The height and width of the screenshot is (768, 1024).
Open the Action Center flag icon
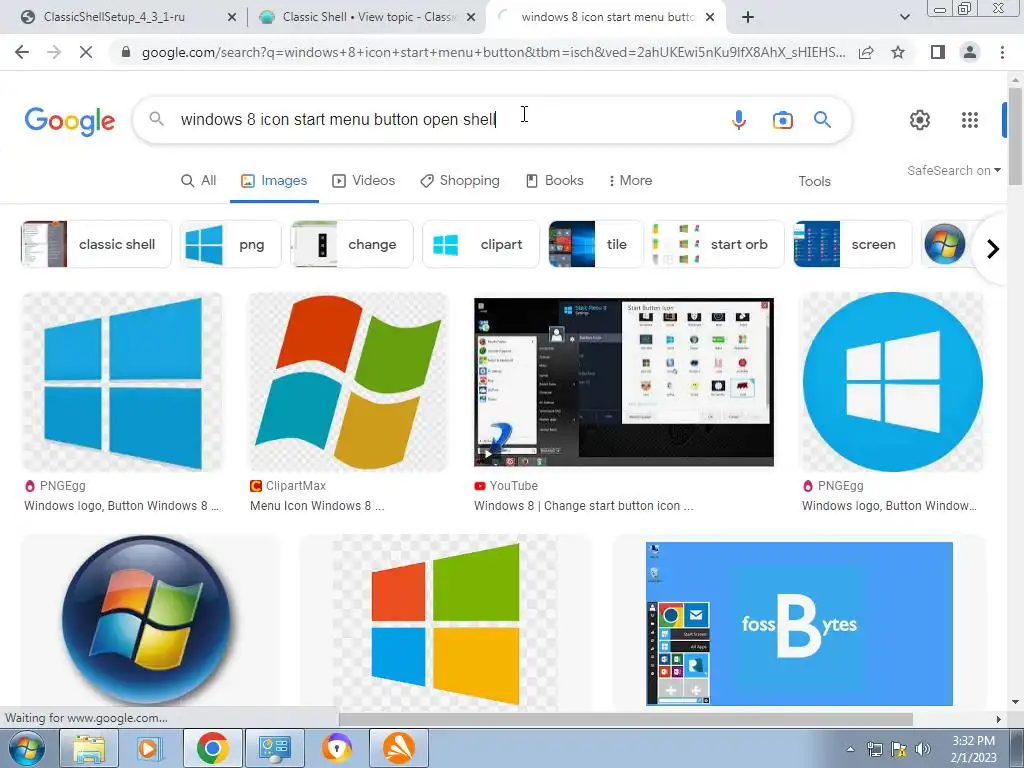(899, 749)
